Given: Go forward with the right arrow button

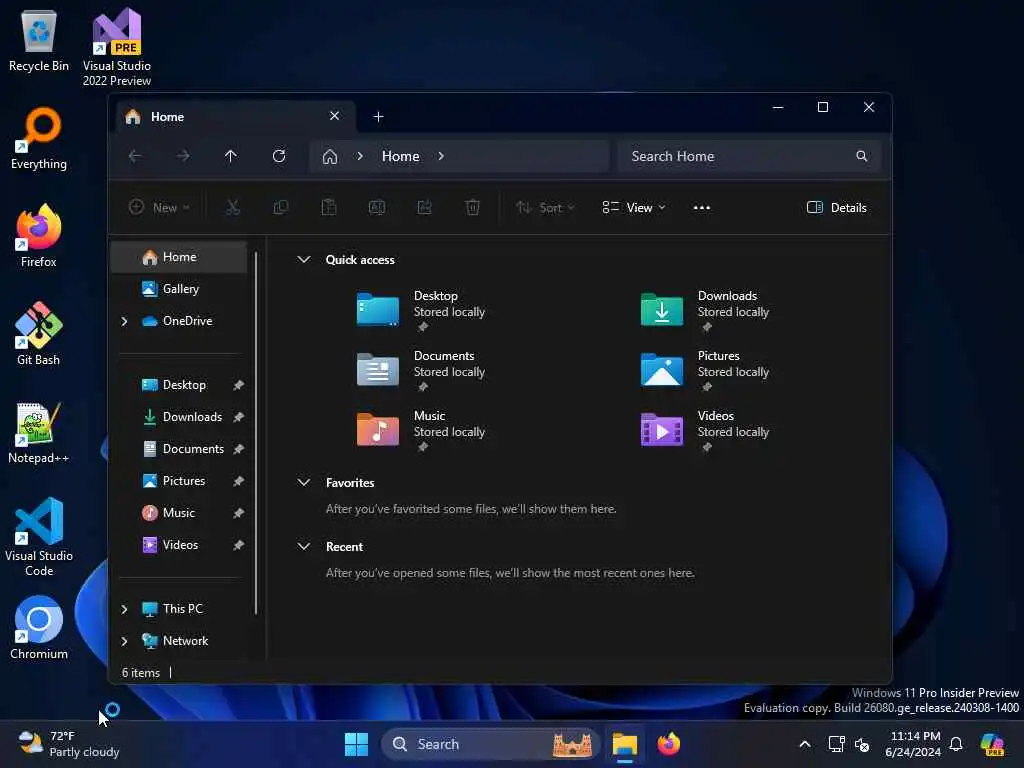Looking at the screenshot, I should click(183, 156).
